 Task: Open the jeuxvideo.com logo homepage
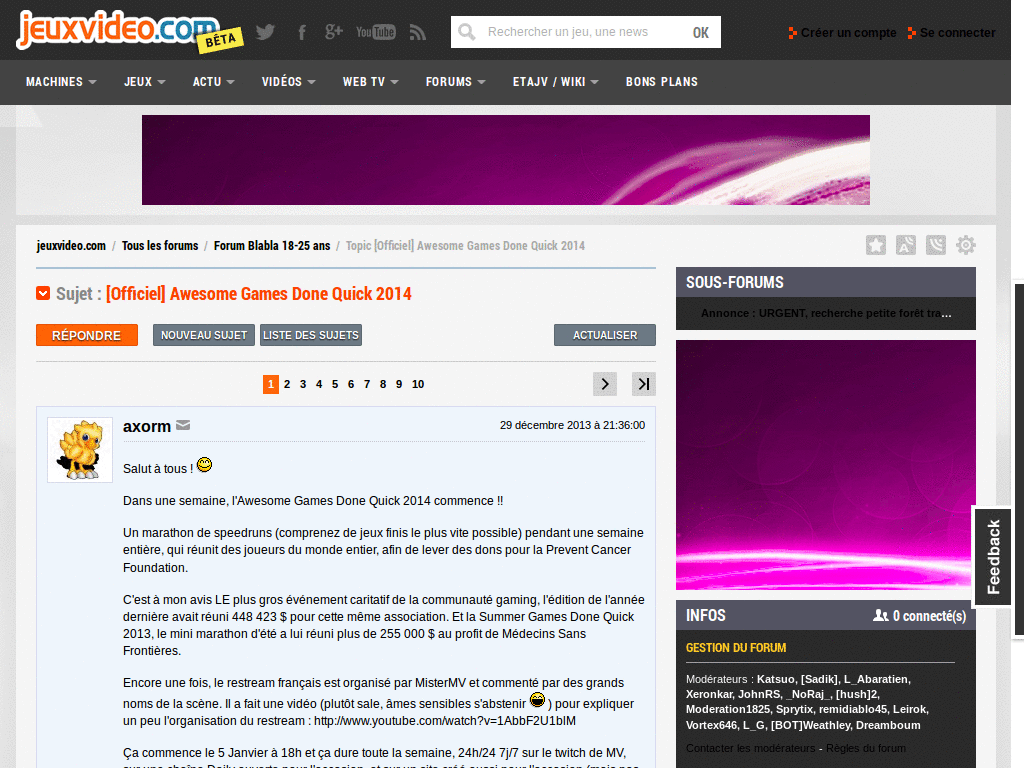click(x=118, y=29)
